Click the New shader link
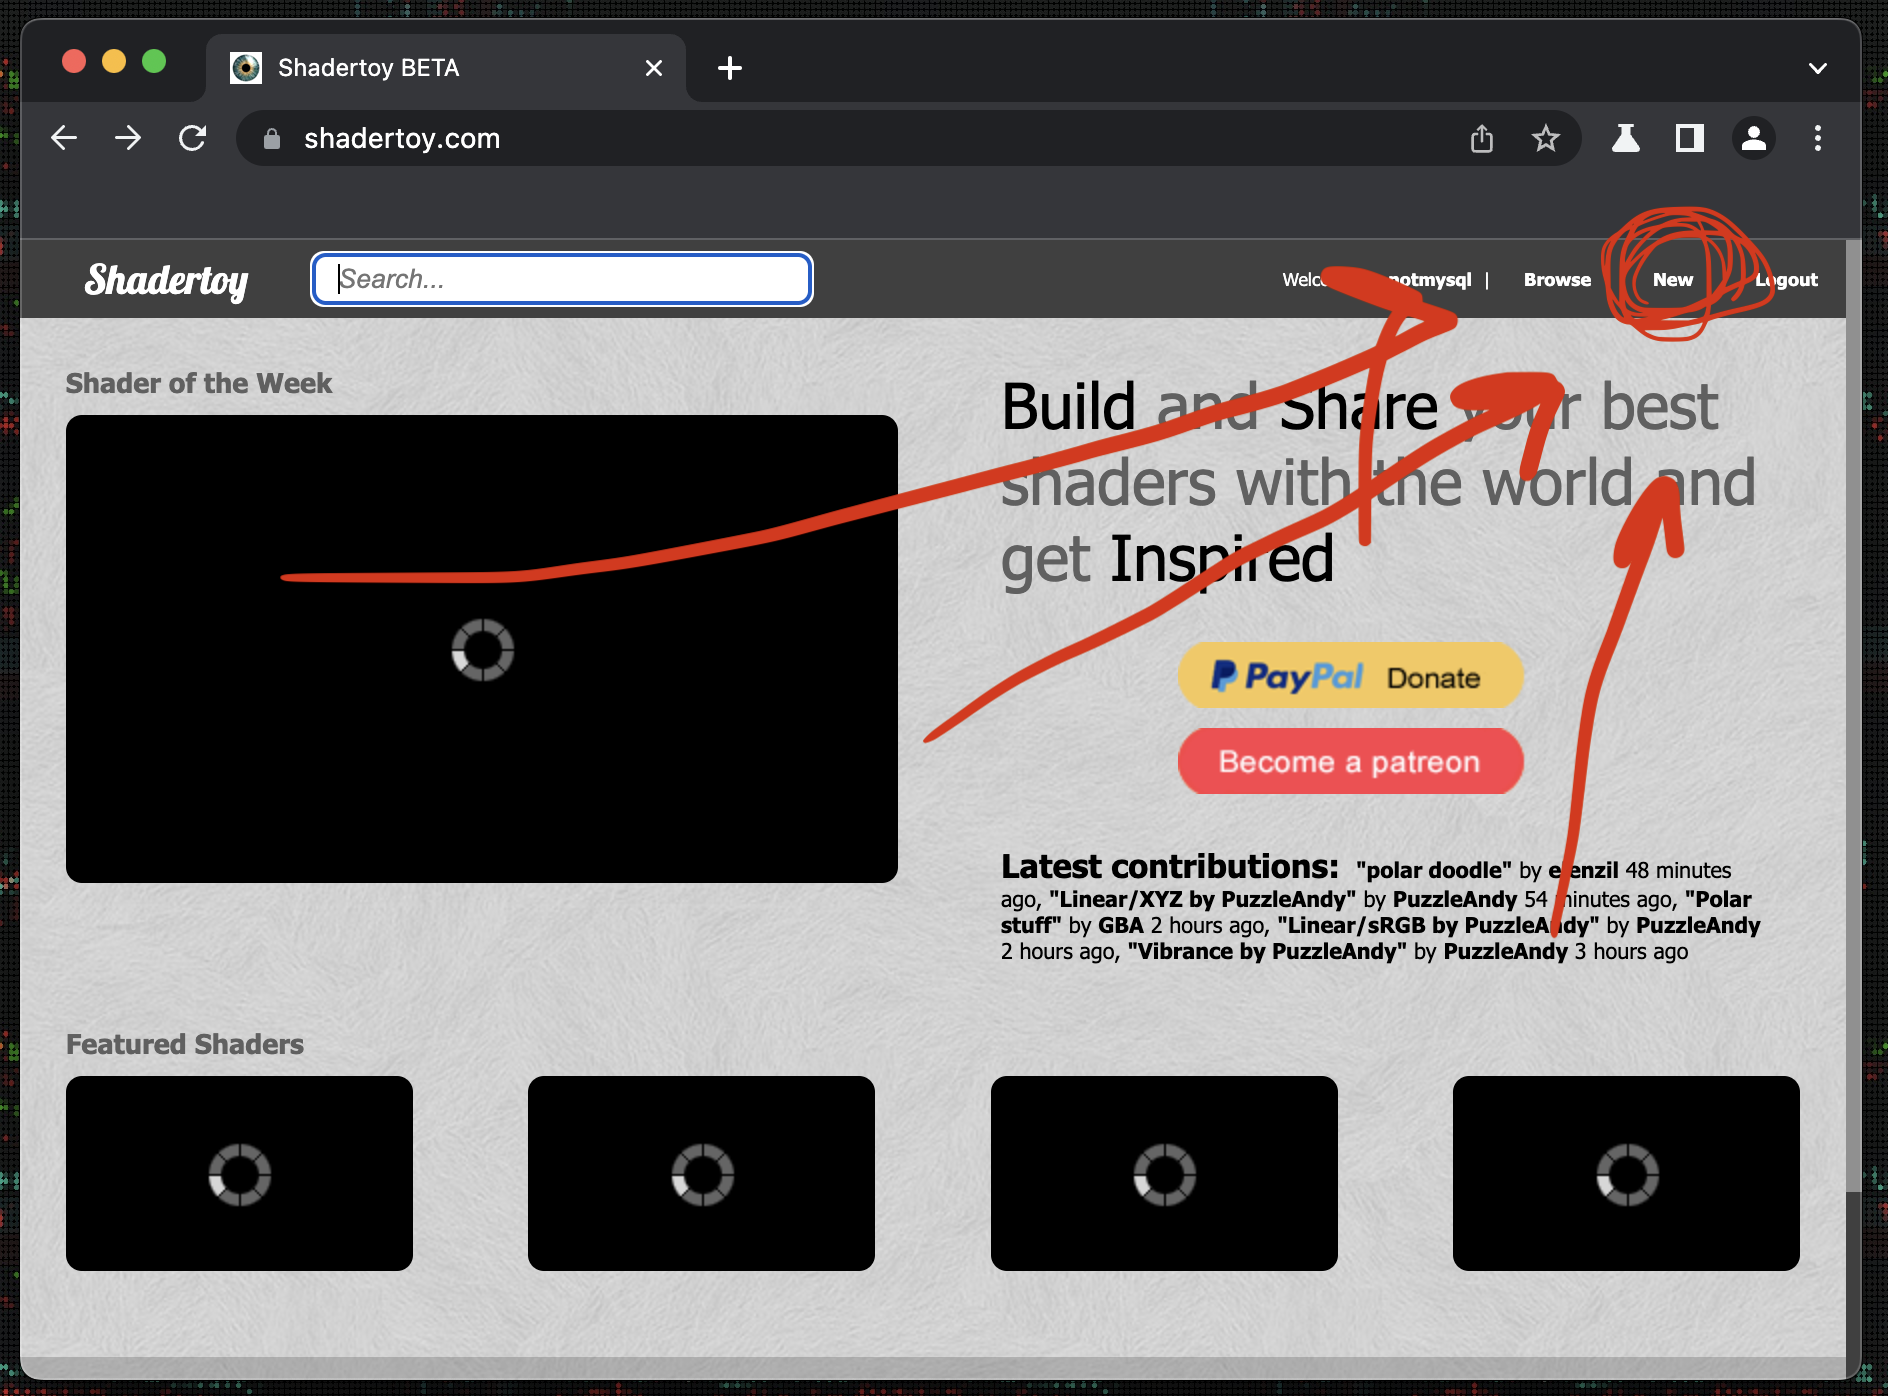The image size is (1888, 1396). 1673,280
